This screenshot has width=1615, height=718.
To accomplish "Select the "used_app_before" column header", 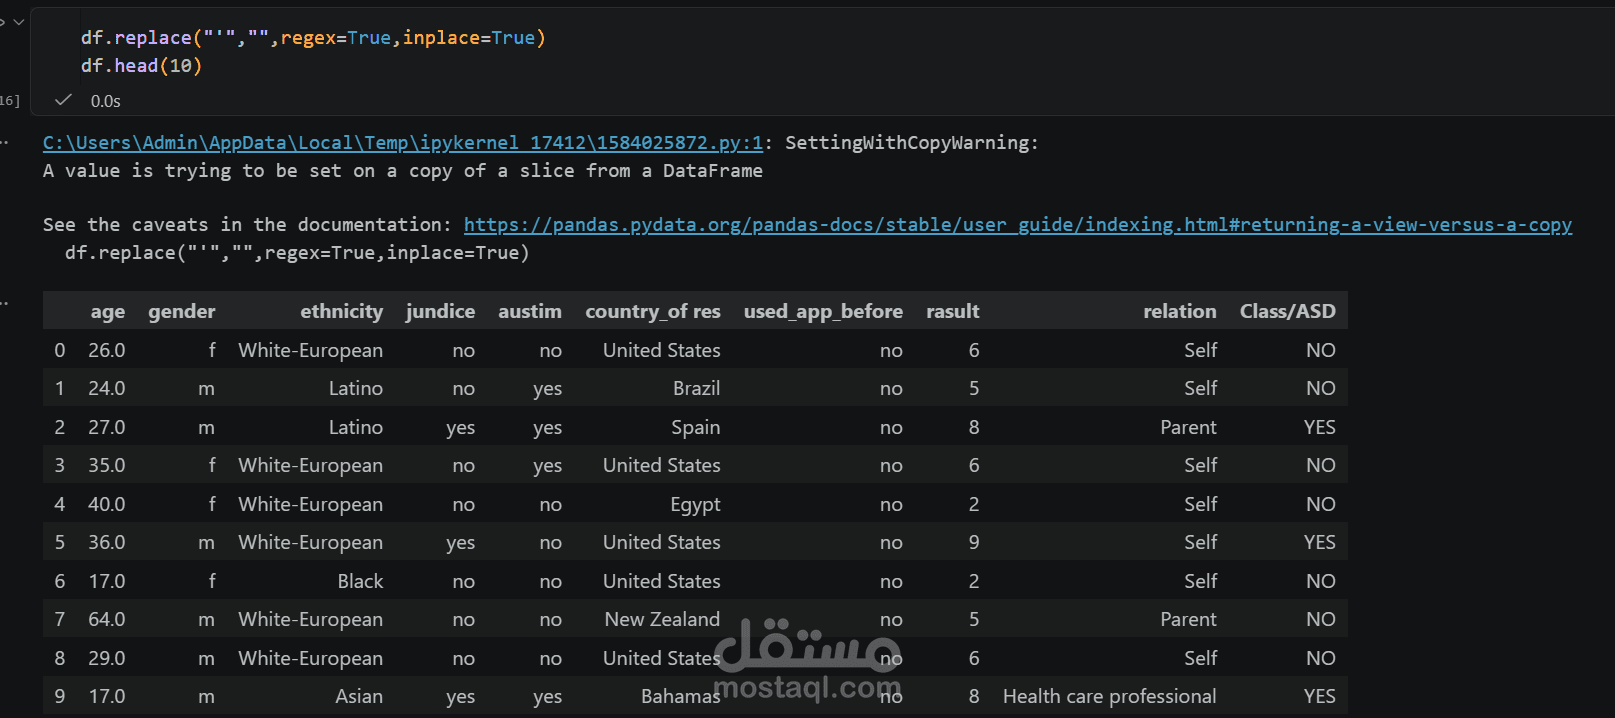I will tap(822, 311).
